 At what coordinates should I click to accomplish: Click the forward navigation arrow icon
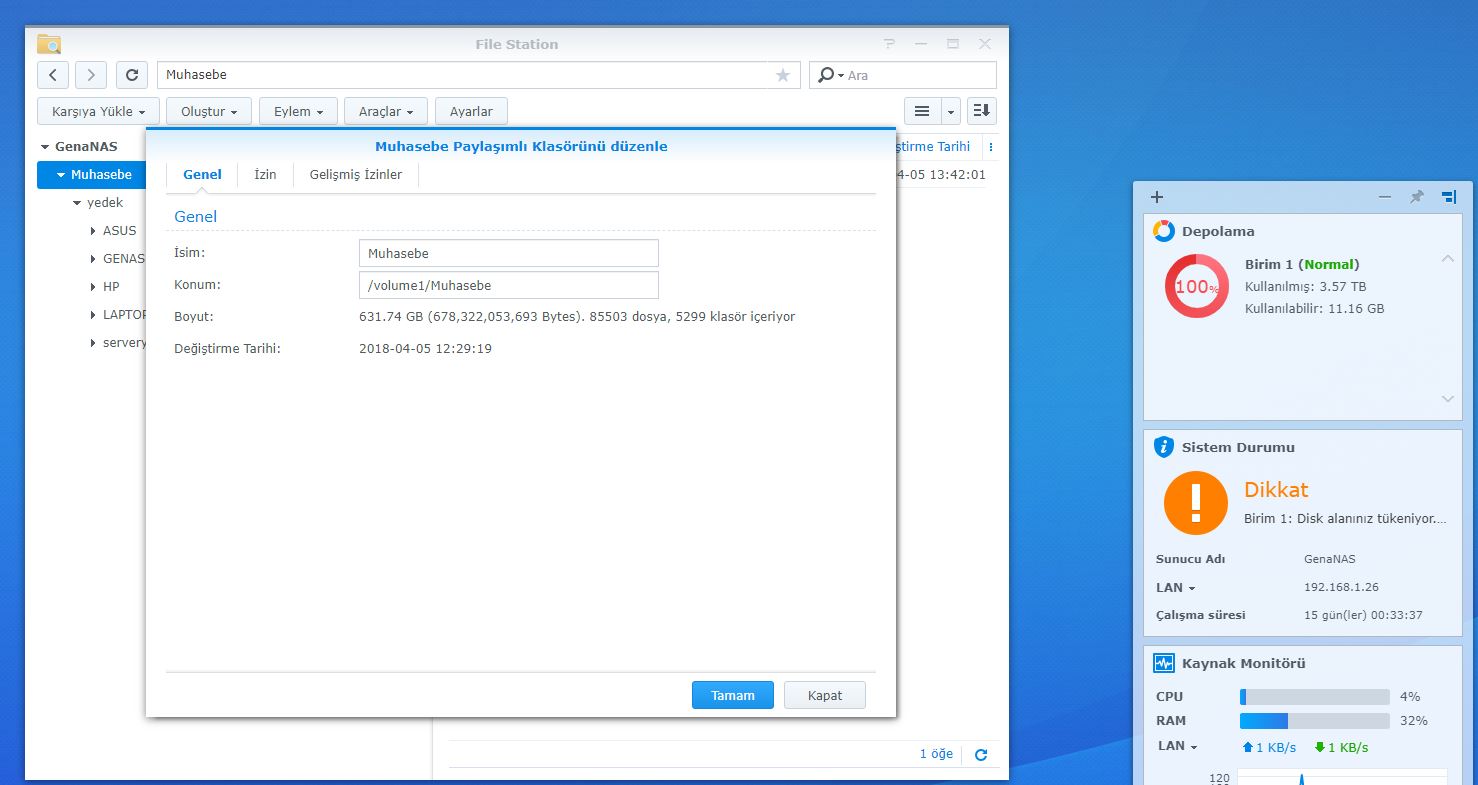(x=91, y=75)
